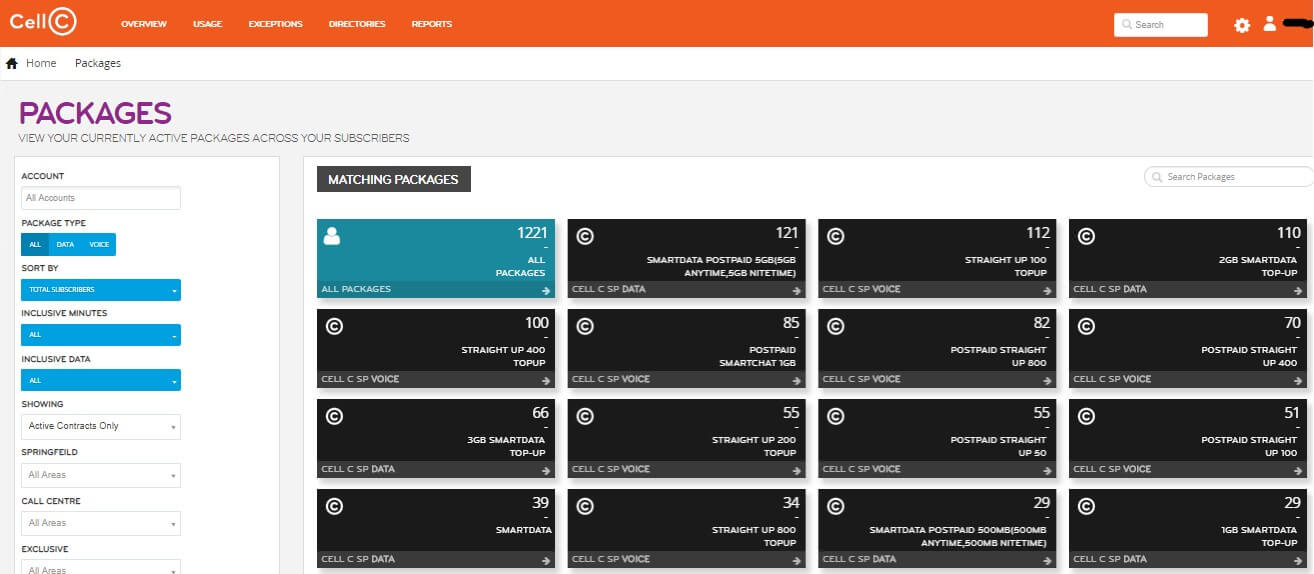Open Springfeild All Areas dropdown

[x=101, y=475]
